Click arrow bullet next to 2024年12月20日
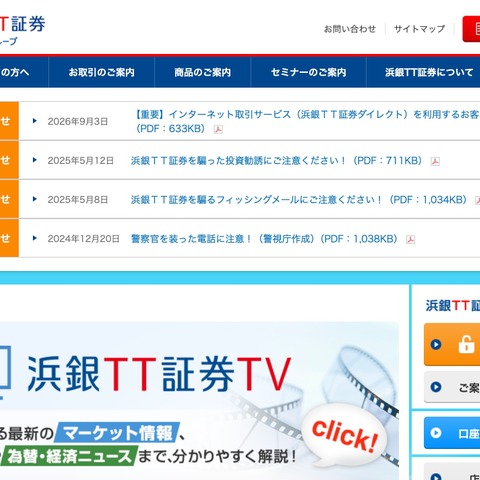480x480 pixels. (34, 238)
